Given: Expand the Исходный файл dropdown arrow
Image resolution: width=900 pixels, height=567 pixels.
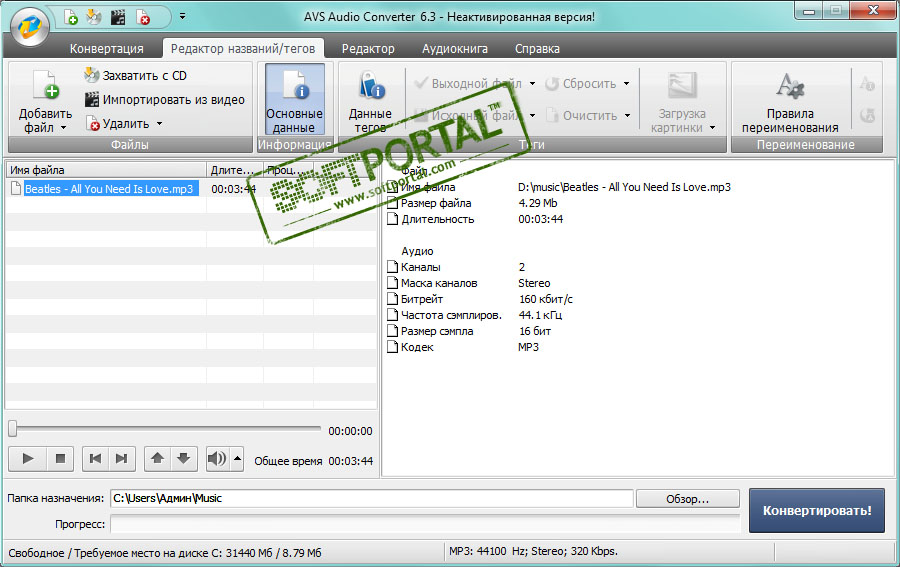Looking at the screenshot, I should [532, 116].
